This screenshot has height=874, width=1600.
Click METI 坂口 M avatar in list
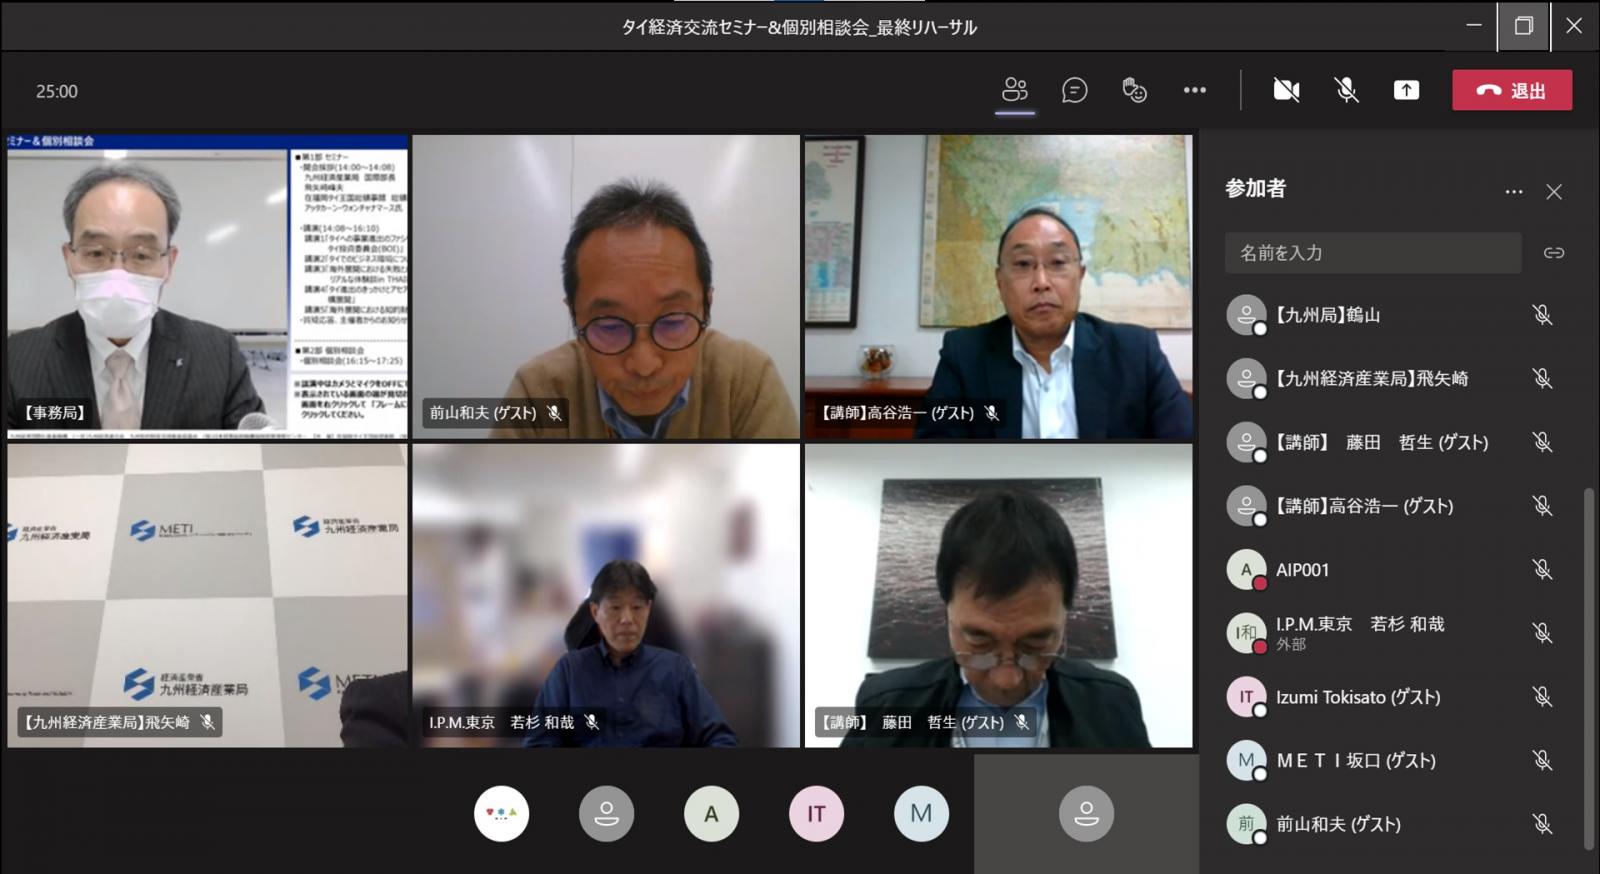coord(1246,760)
